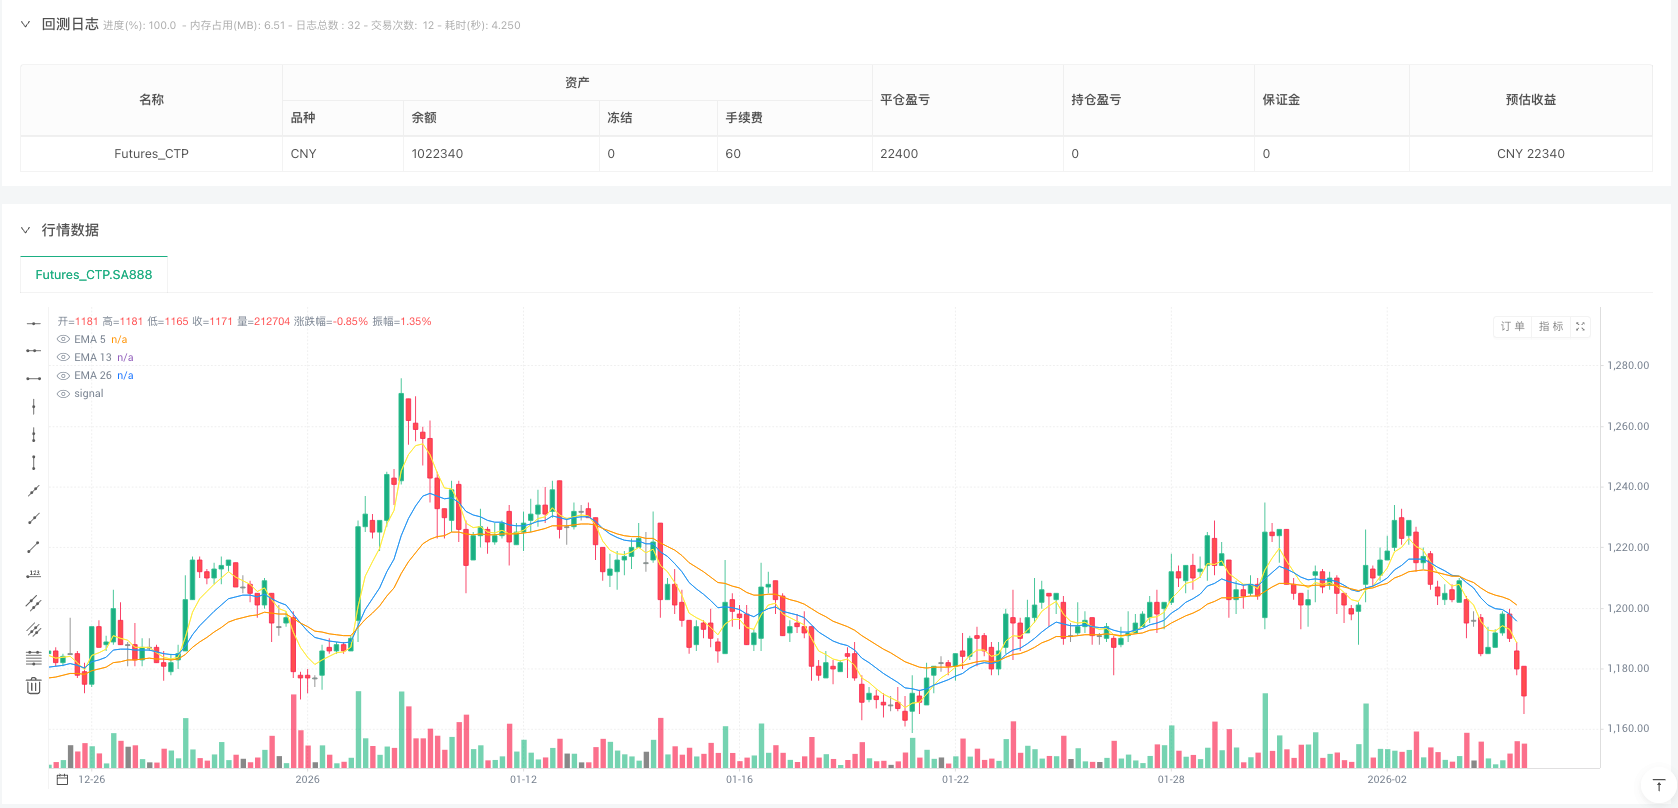Image resolution: width=1678 pixels, height=808 pixels.
Task: Collapse the 回测日志 section
Action: pyautogui.click(x=26, y=25)
